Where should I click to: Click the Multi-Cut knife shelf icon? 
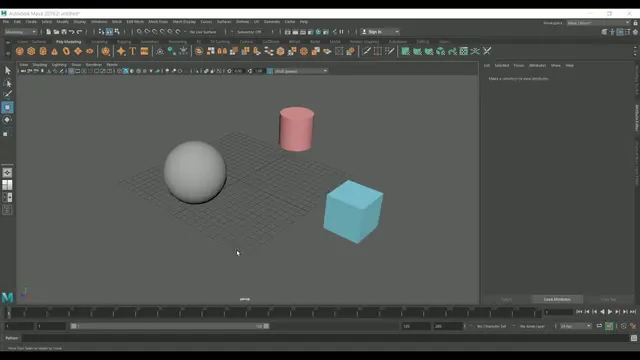(x=367, y=51)
